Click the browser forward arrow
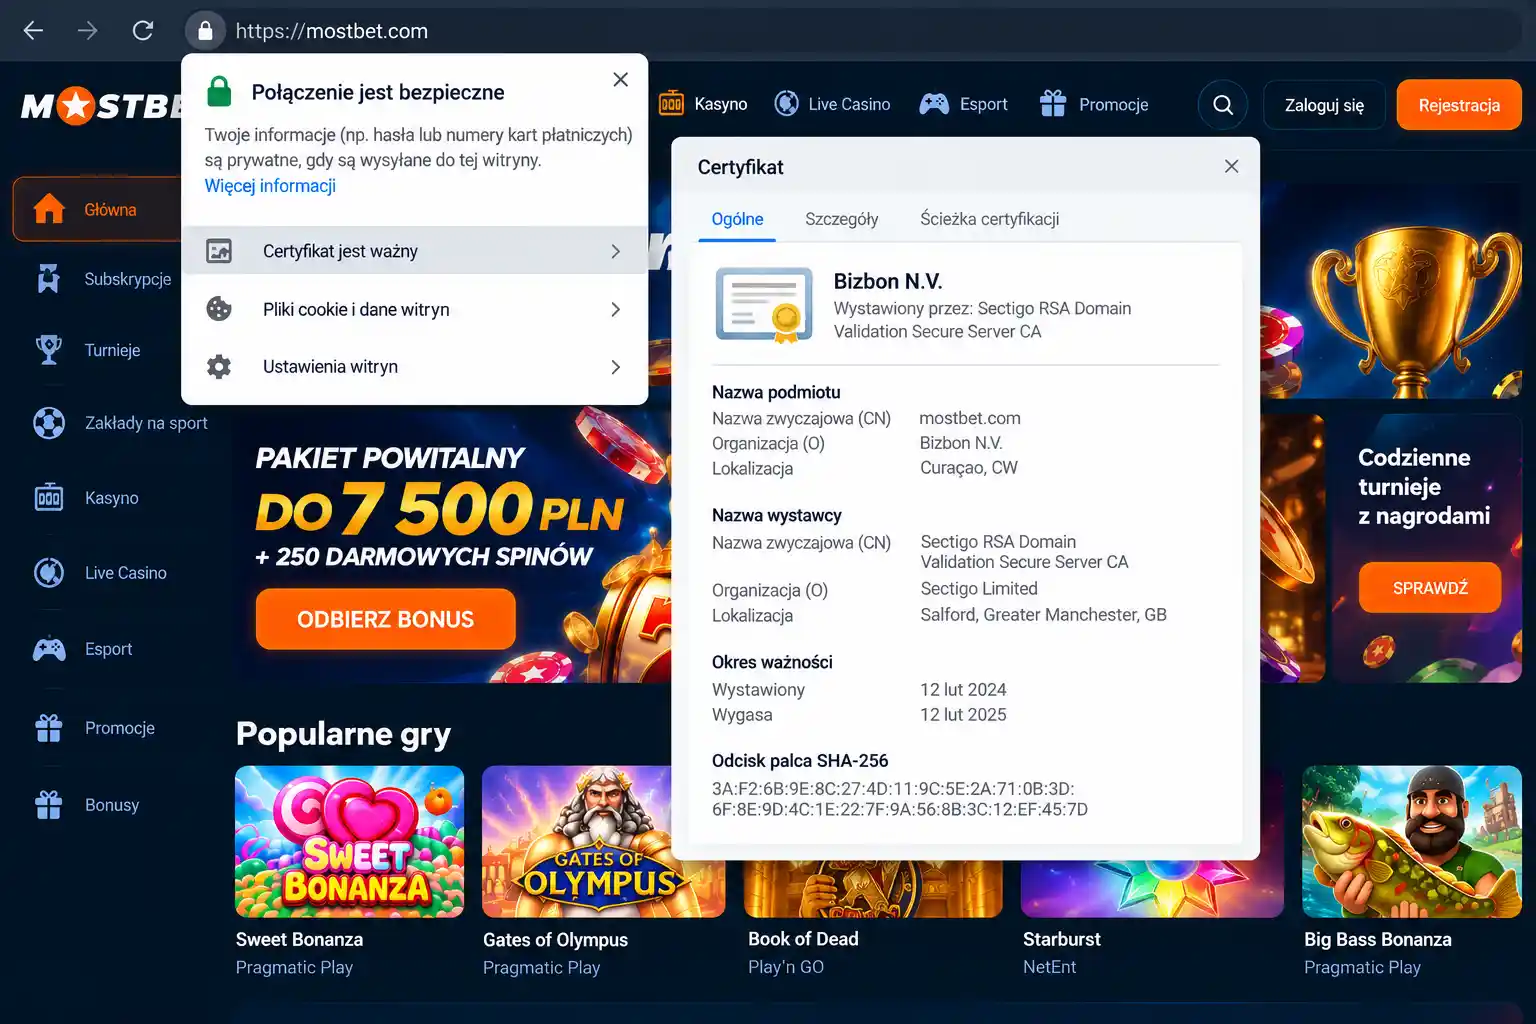Viewport: 1536px width, 1024px height. pos(88,31)
